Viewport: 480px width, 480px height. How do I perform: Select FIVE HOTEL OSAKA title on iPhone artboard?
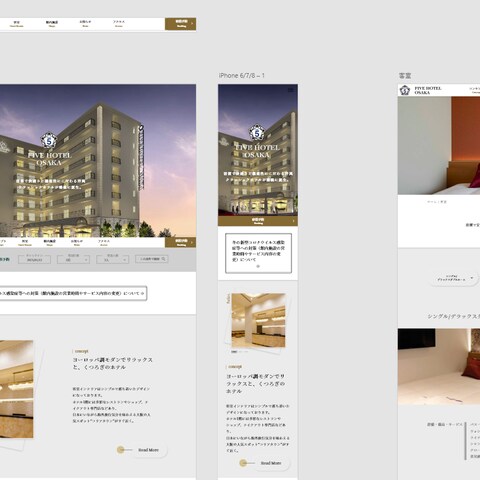[x=257, y=151]
